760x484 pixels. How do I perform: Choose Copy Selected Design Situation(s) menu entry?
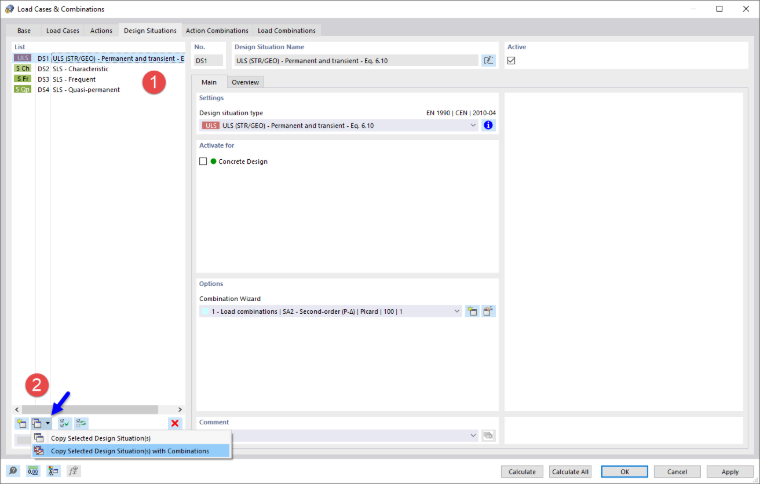(x=130, y=438)
